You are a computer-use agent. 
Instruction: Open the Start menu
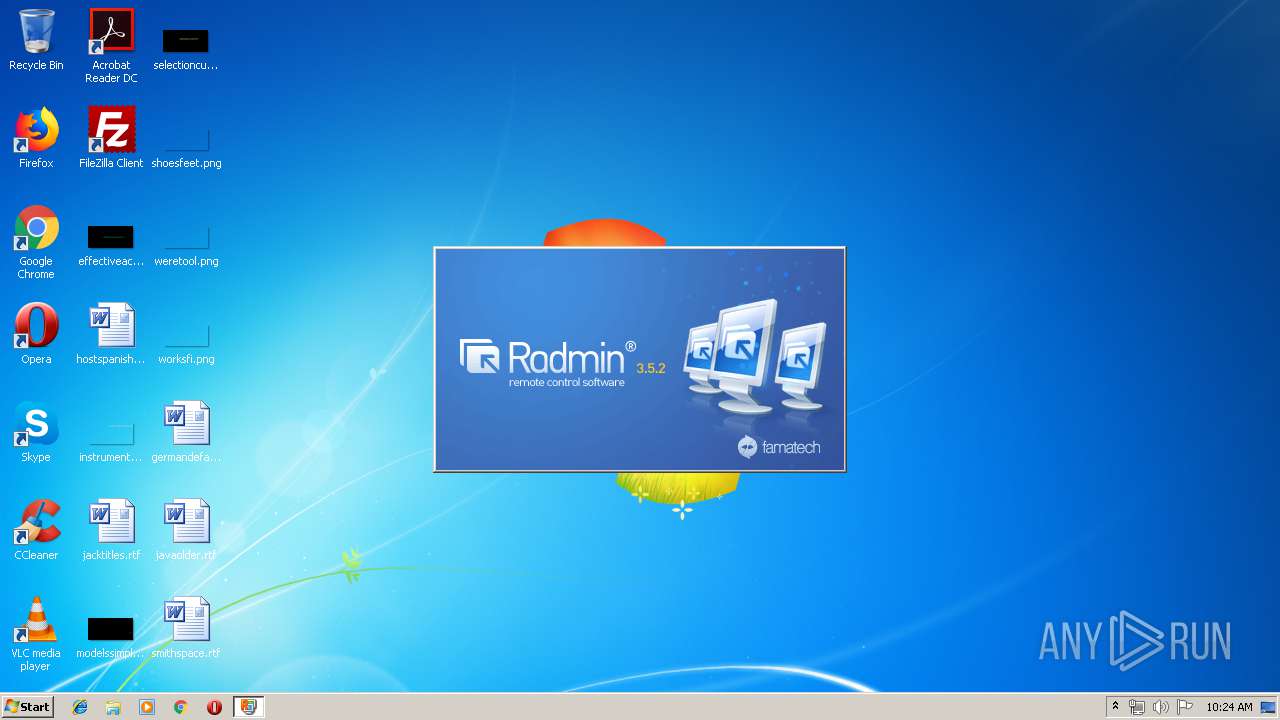point(27,707)
